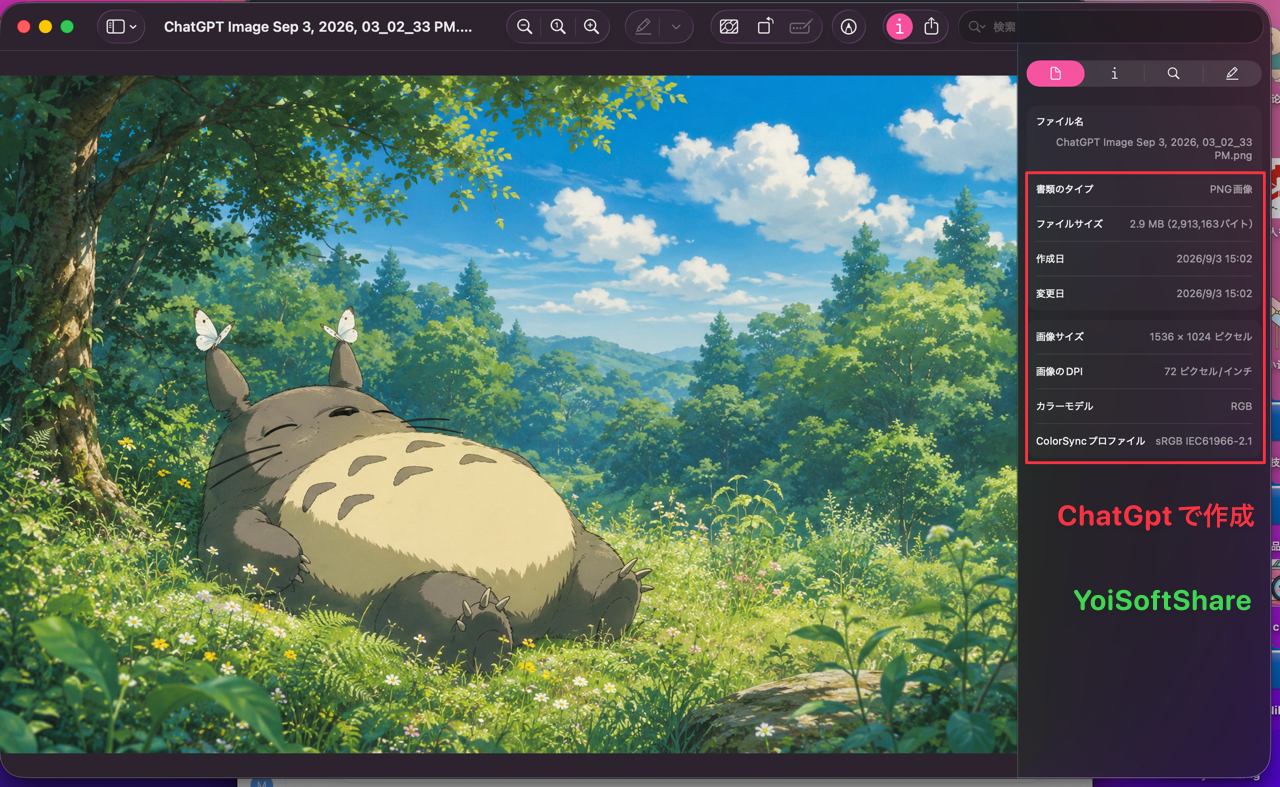The image size is (1280, 787).
Task: Click the ColorSync プロファイル label
Action: tap(1091, 441)
